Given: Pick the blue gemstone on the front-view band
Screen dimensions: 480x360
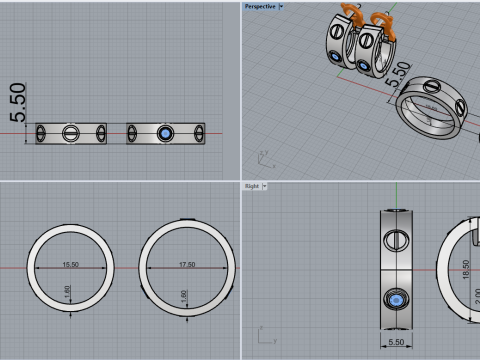Looking at the screenshot, I should 165,134.
